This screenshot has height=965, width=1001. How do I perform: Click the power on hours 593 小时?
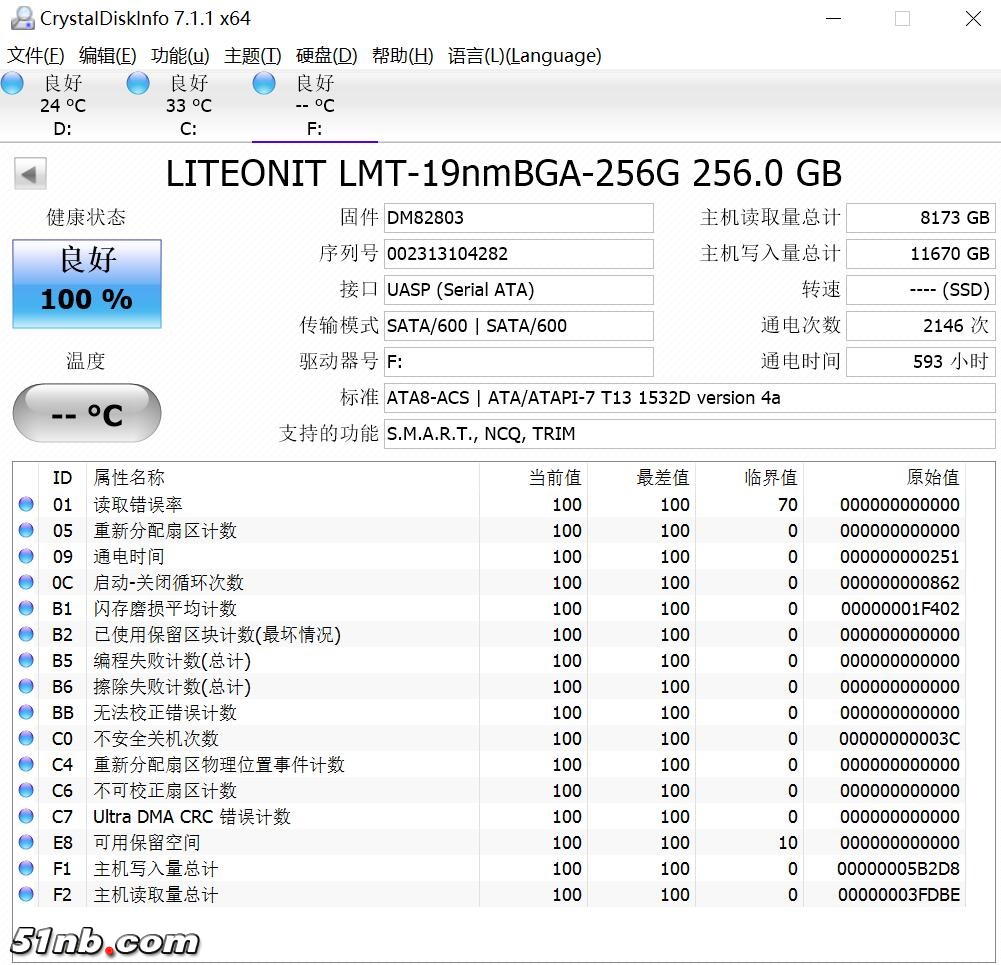921,362
